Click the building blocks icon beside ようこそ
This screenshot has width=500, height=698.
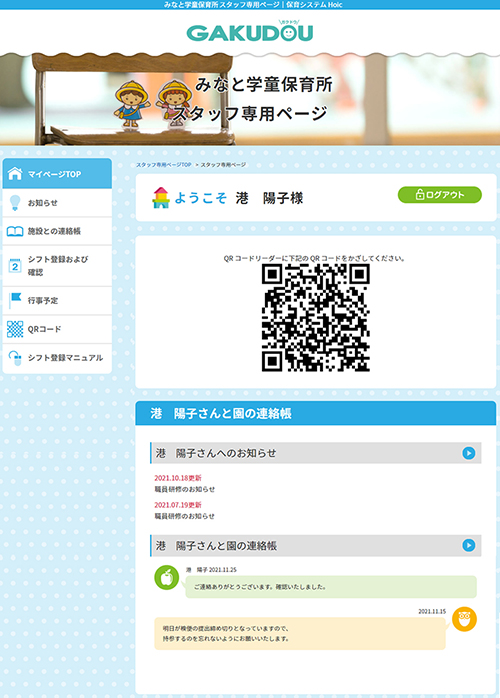[161, 198]
